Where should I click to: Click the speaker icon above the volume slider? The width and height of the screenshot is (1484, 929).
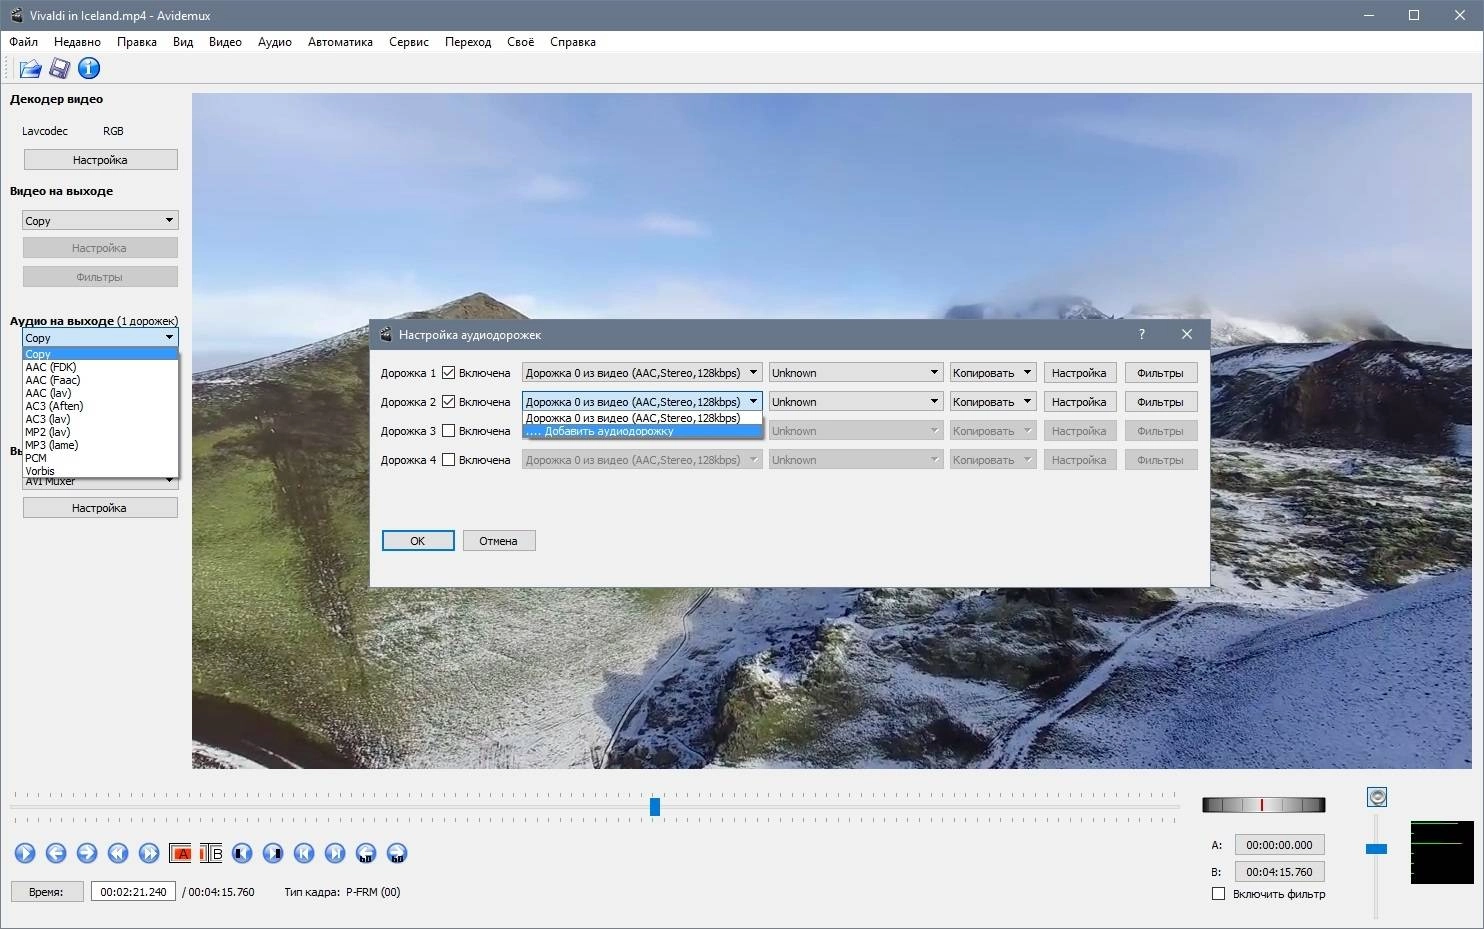[1377, 797]
